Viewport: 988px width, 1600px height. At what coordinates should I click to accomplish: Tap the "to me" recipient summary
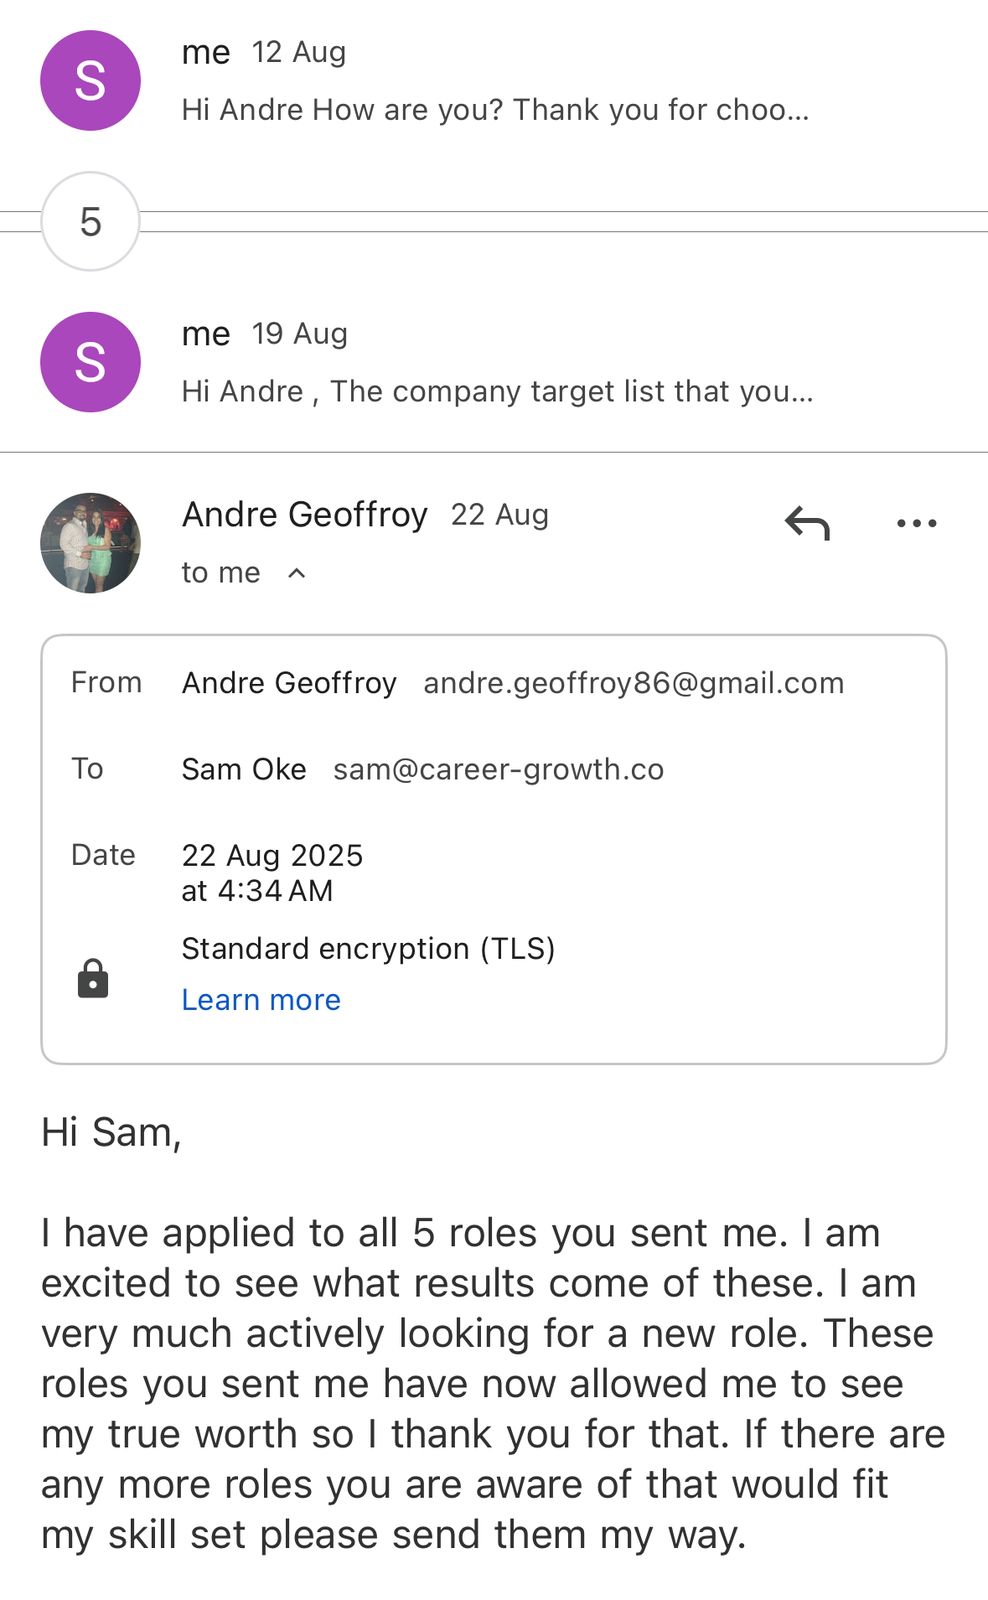[x=221, y=573]
